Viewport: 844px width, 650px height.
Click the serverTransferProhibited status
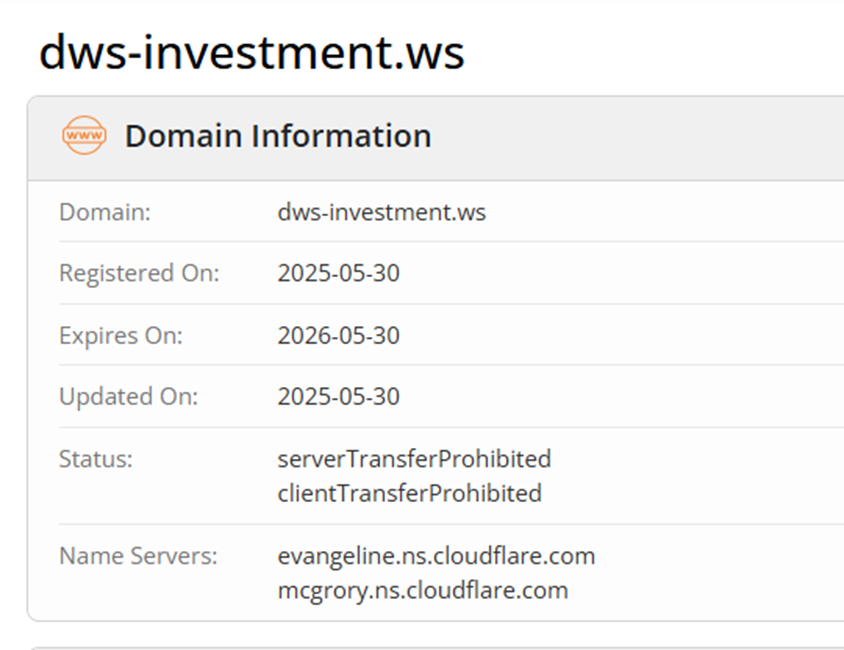[415, 459]
